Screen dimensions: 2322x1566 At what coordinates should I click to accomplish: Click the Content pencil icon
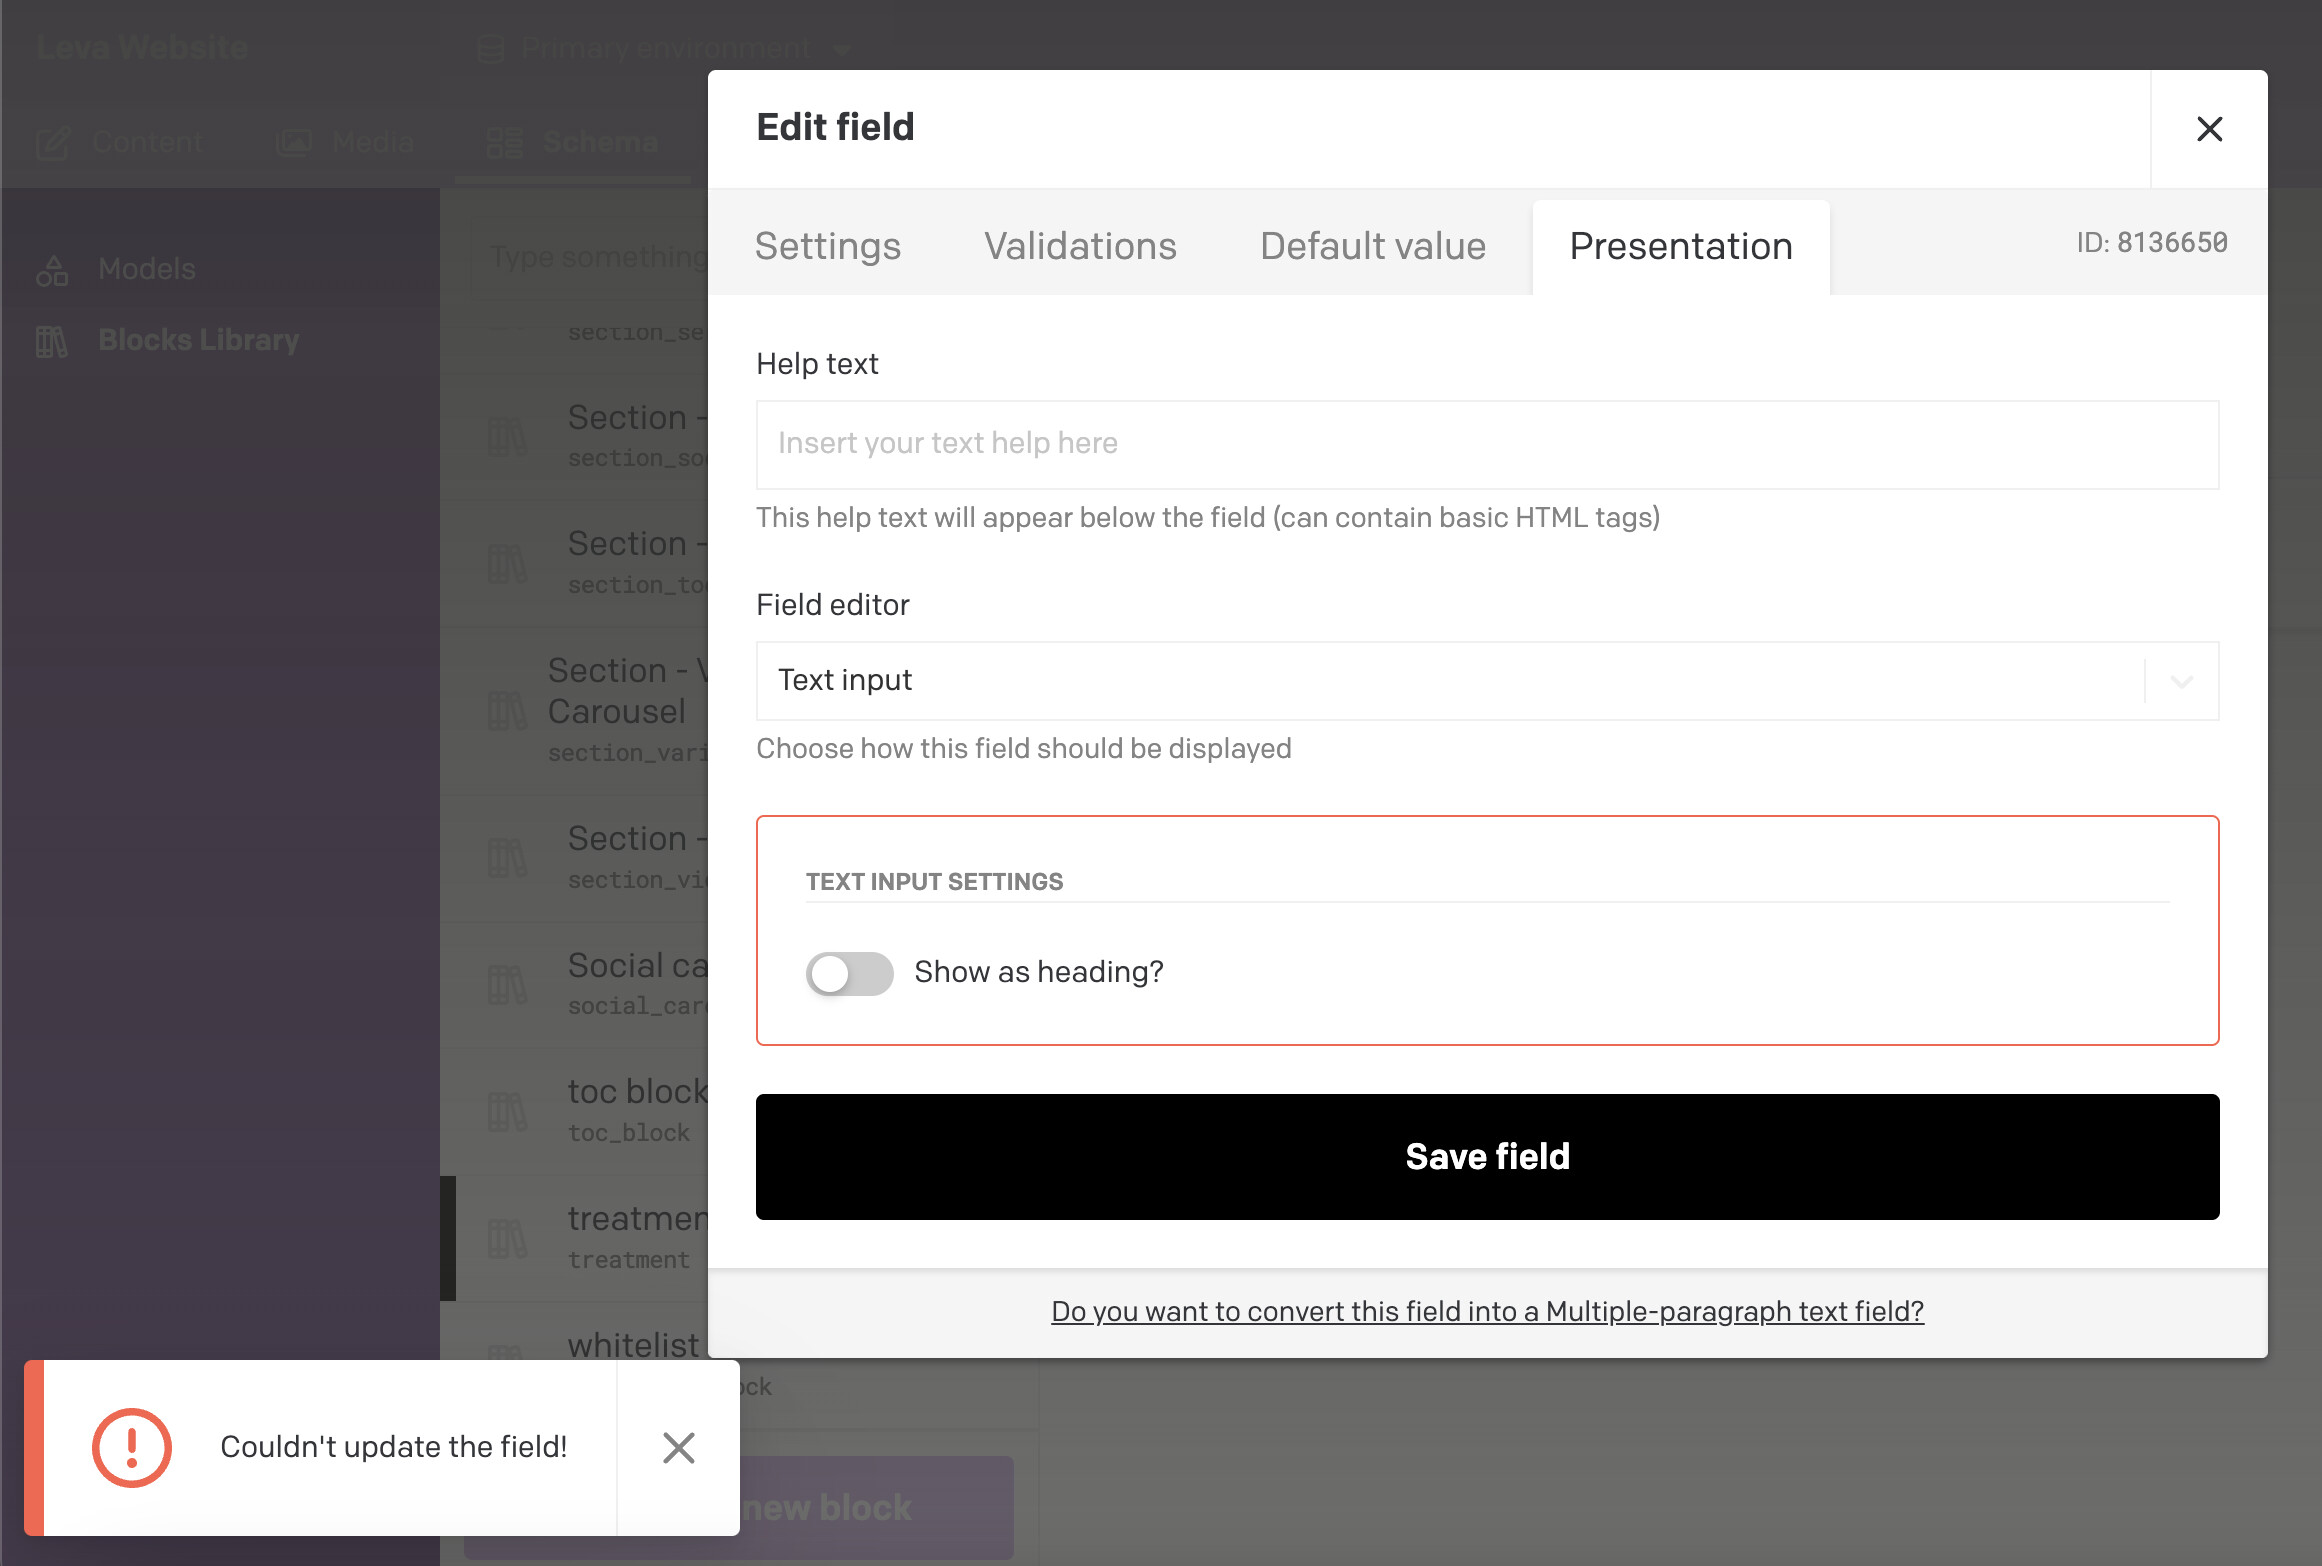(52, 143)
